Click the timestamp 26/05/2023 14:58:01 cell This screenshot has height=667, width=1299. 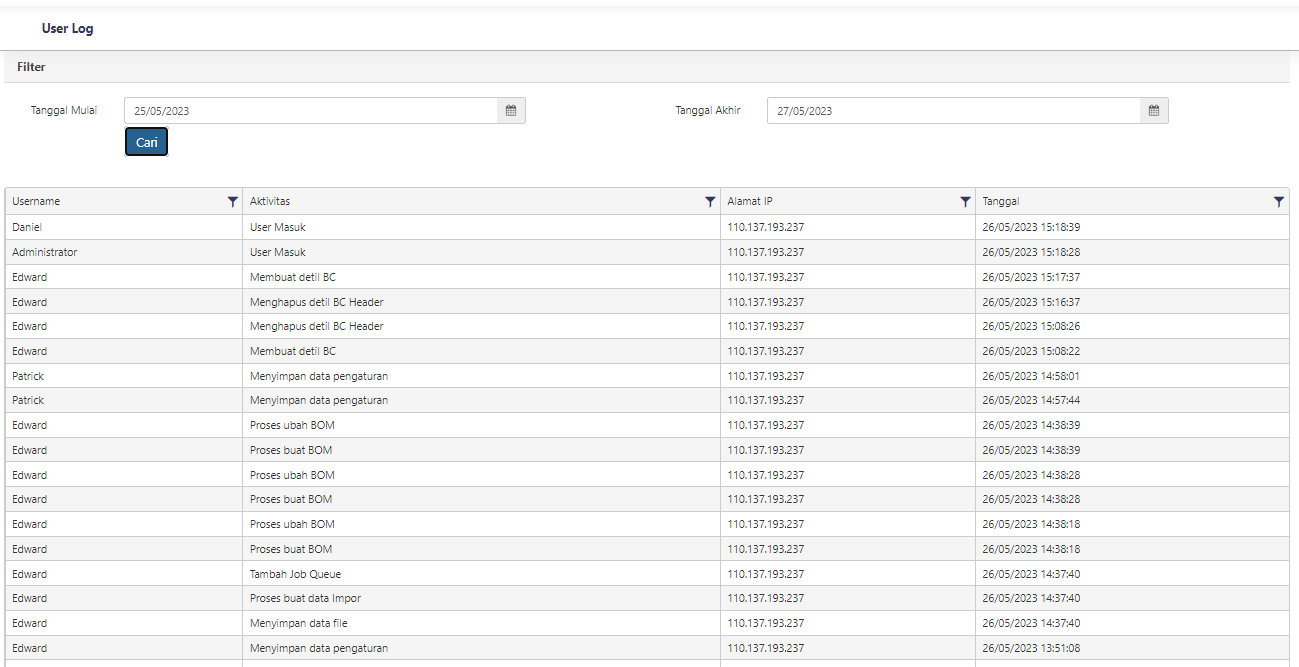(x=1031, y=376)
